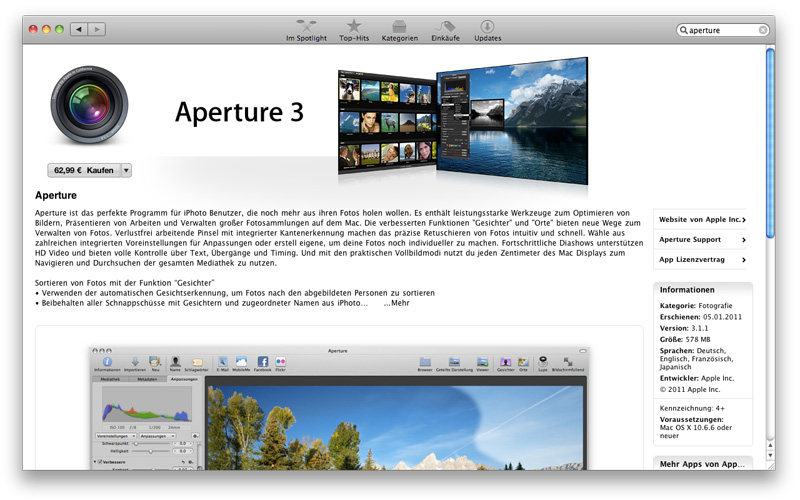Click the Größe: 578 MB text

(685, 339)
